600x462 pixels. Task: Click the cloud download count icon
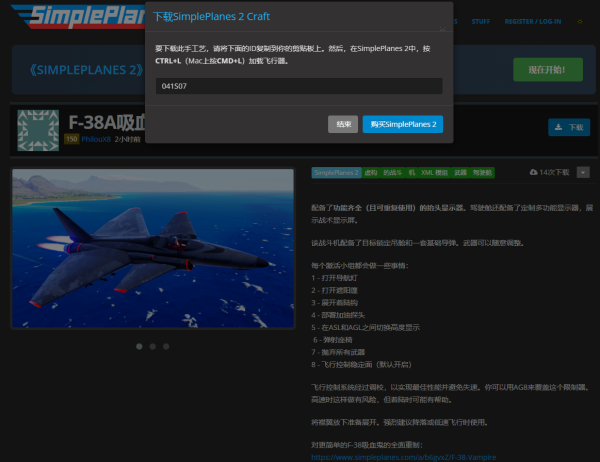[x=533, y=172]
